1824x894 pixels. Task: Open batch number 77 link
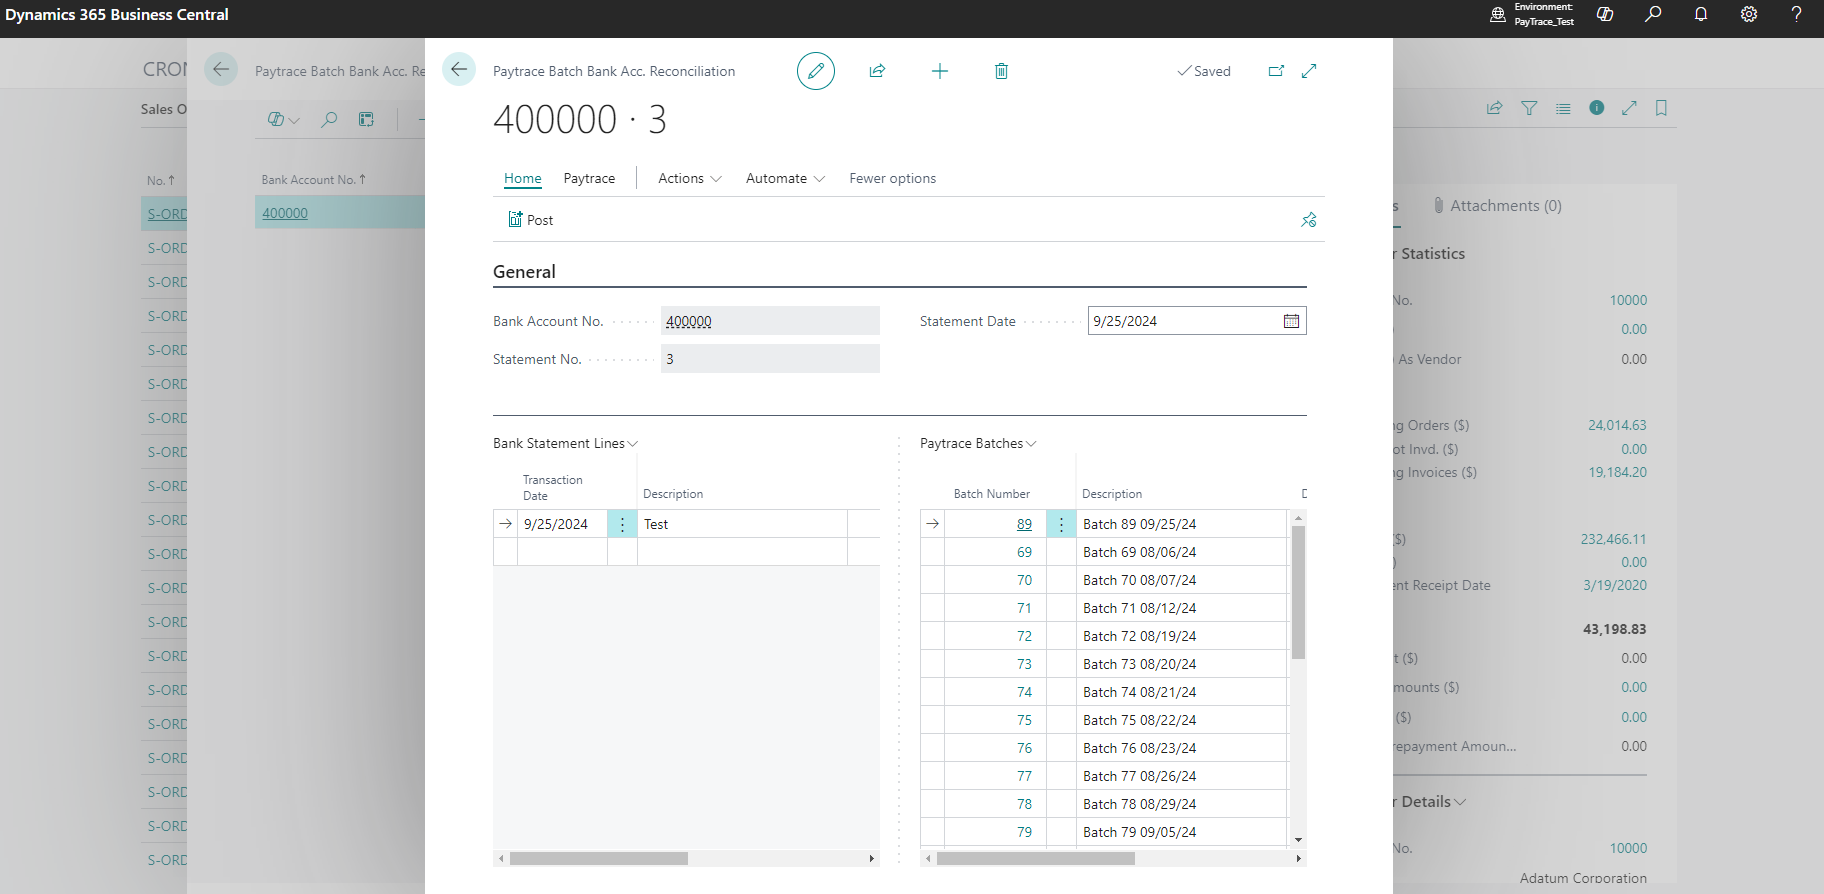click(x=1024, y=776)
